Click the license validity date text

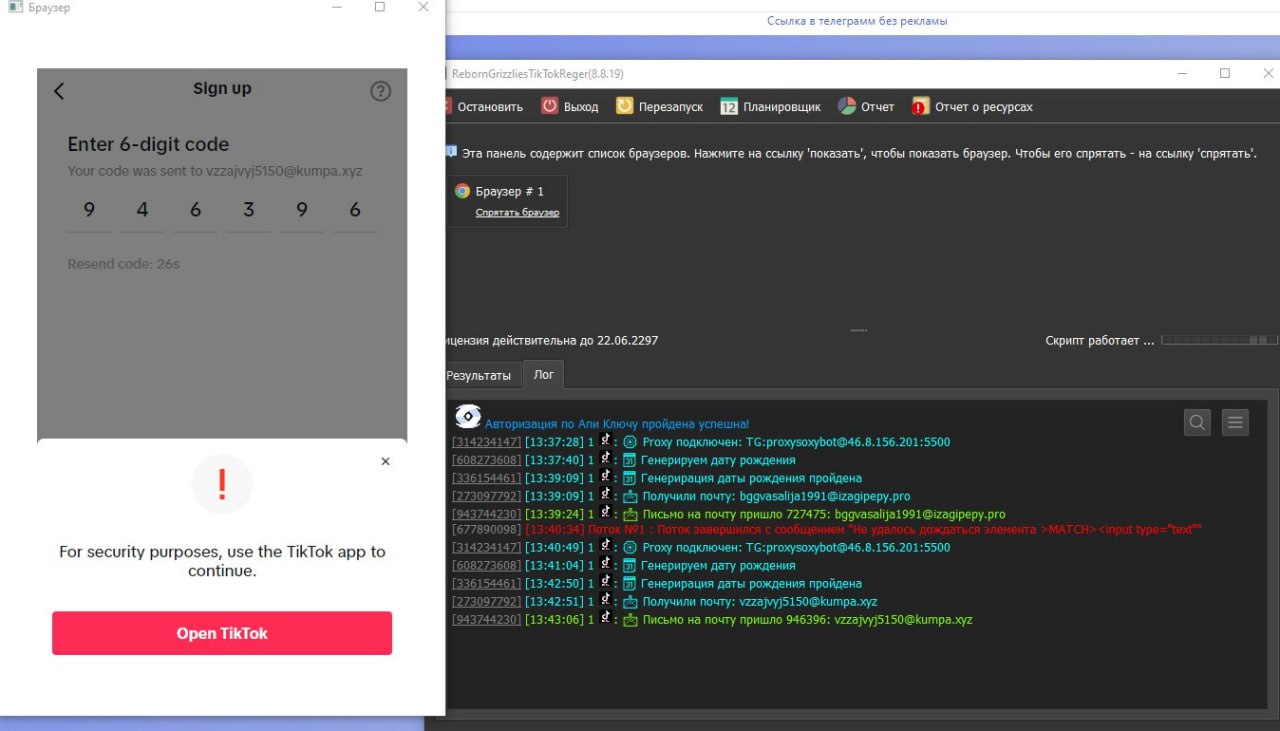tap(552, 341)
